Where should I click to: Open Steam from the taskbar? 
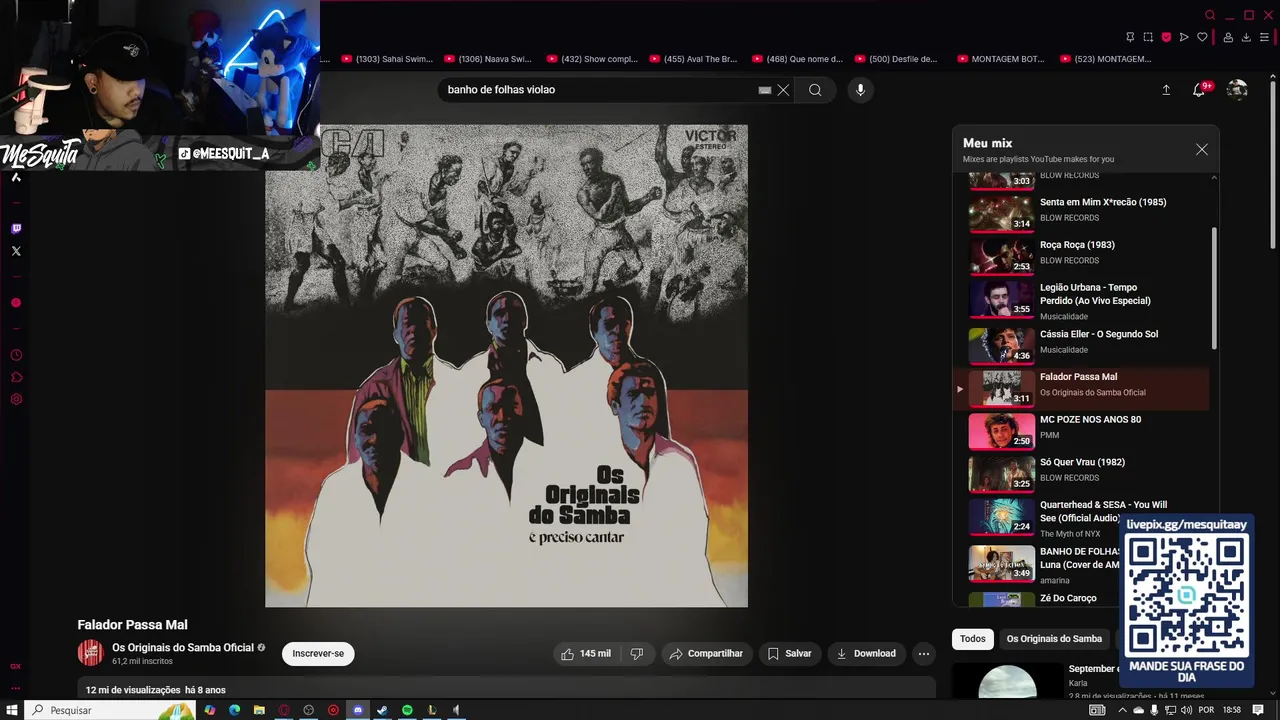point(382,710)
